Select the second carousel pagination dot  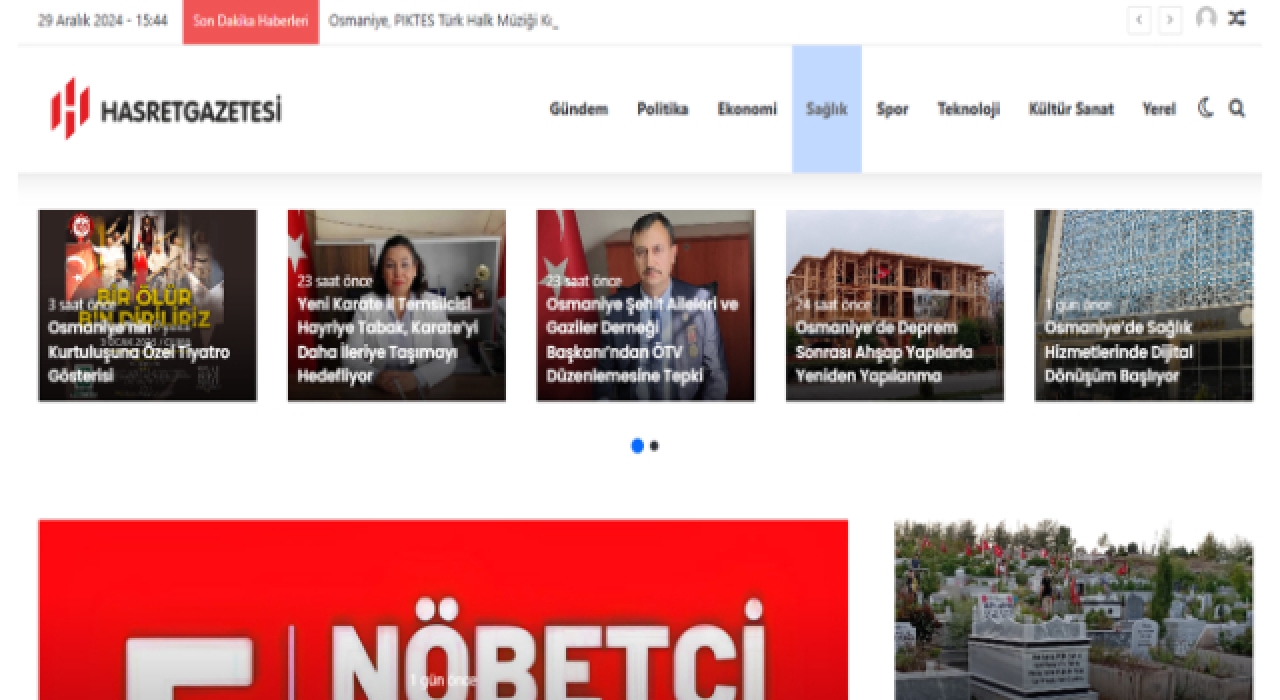coord(654,446)
